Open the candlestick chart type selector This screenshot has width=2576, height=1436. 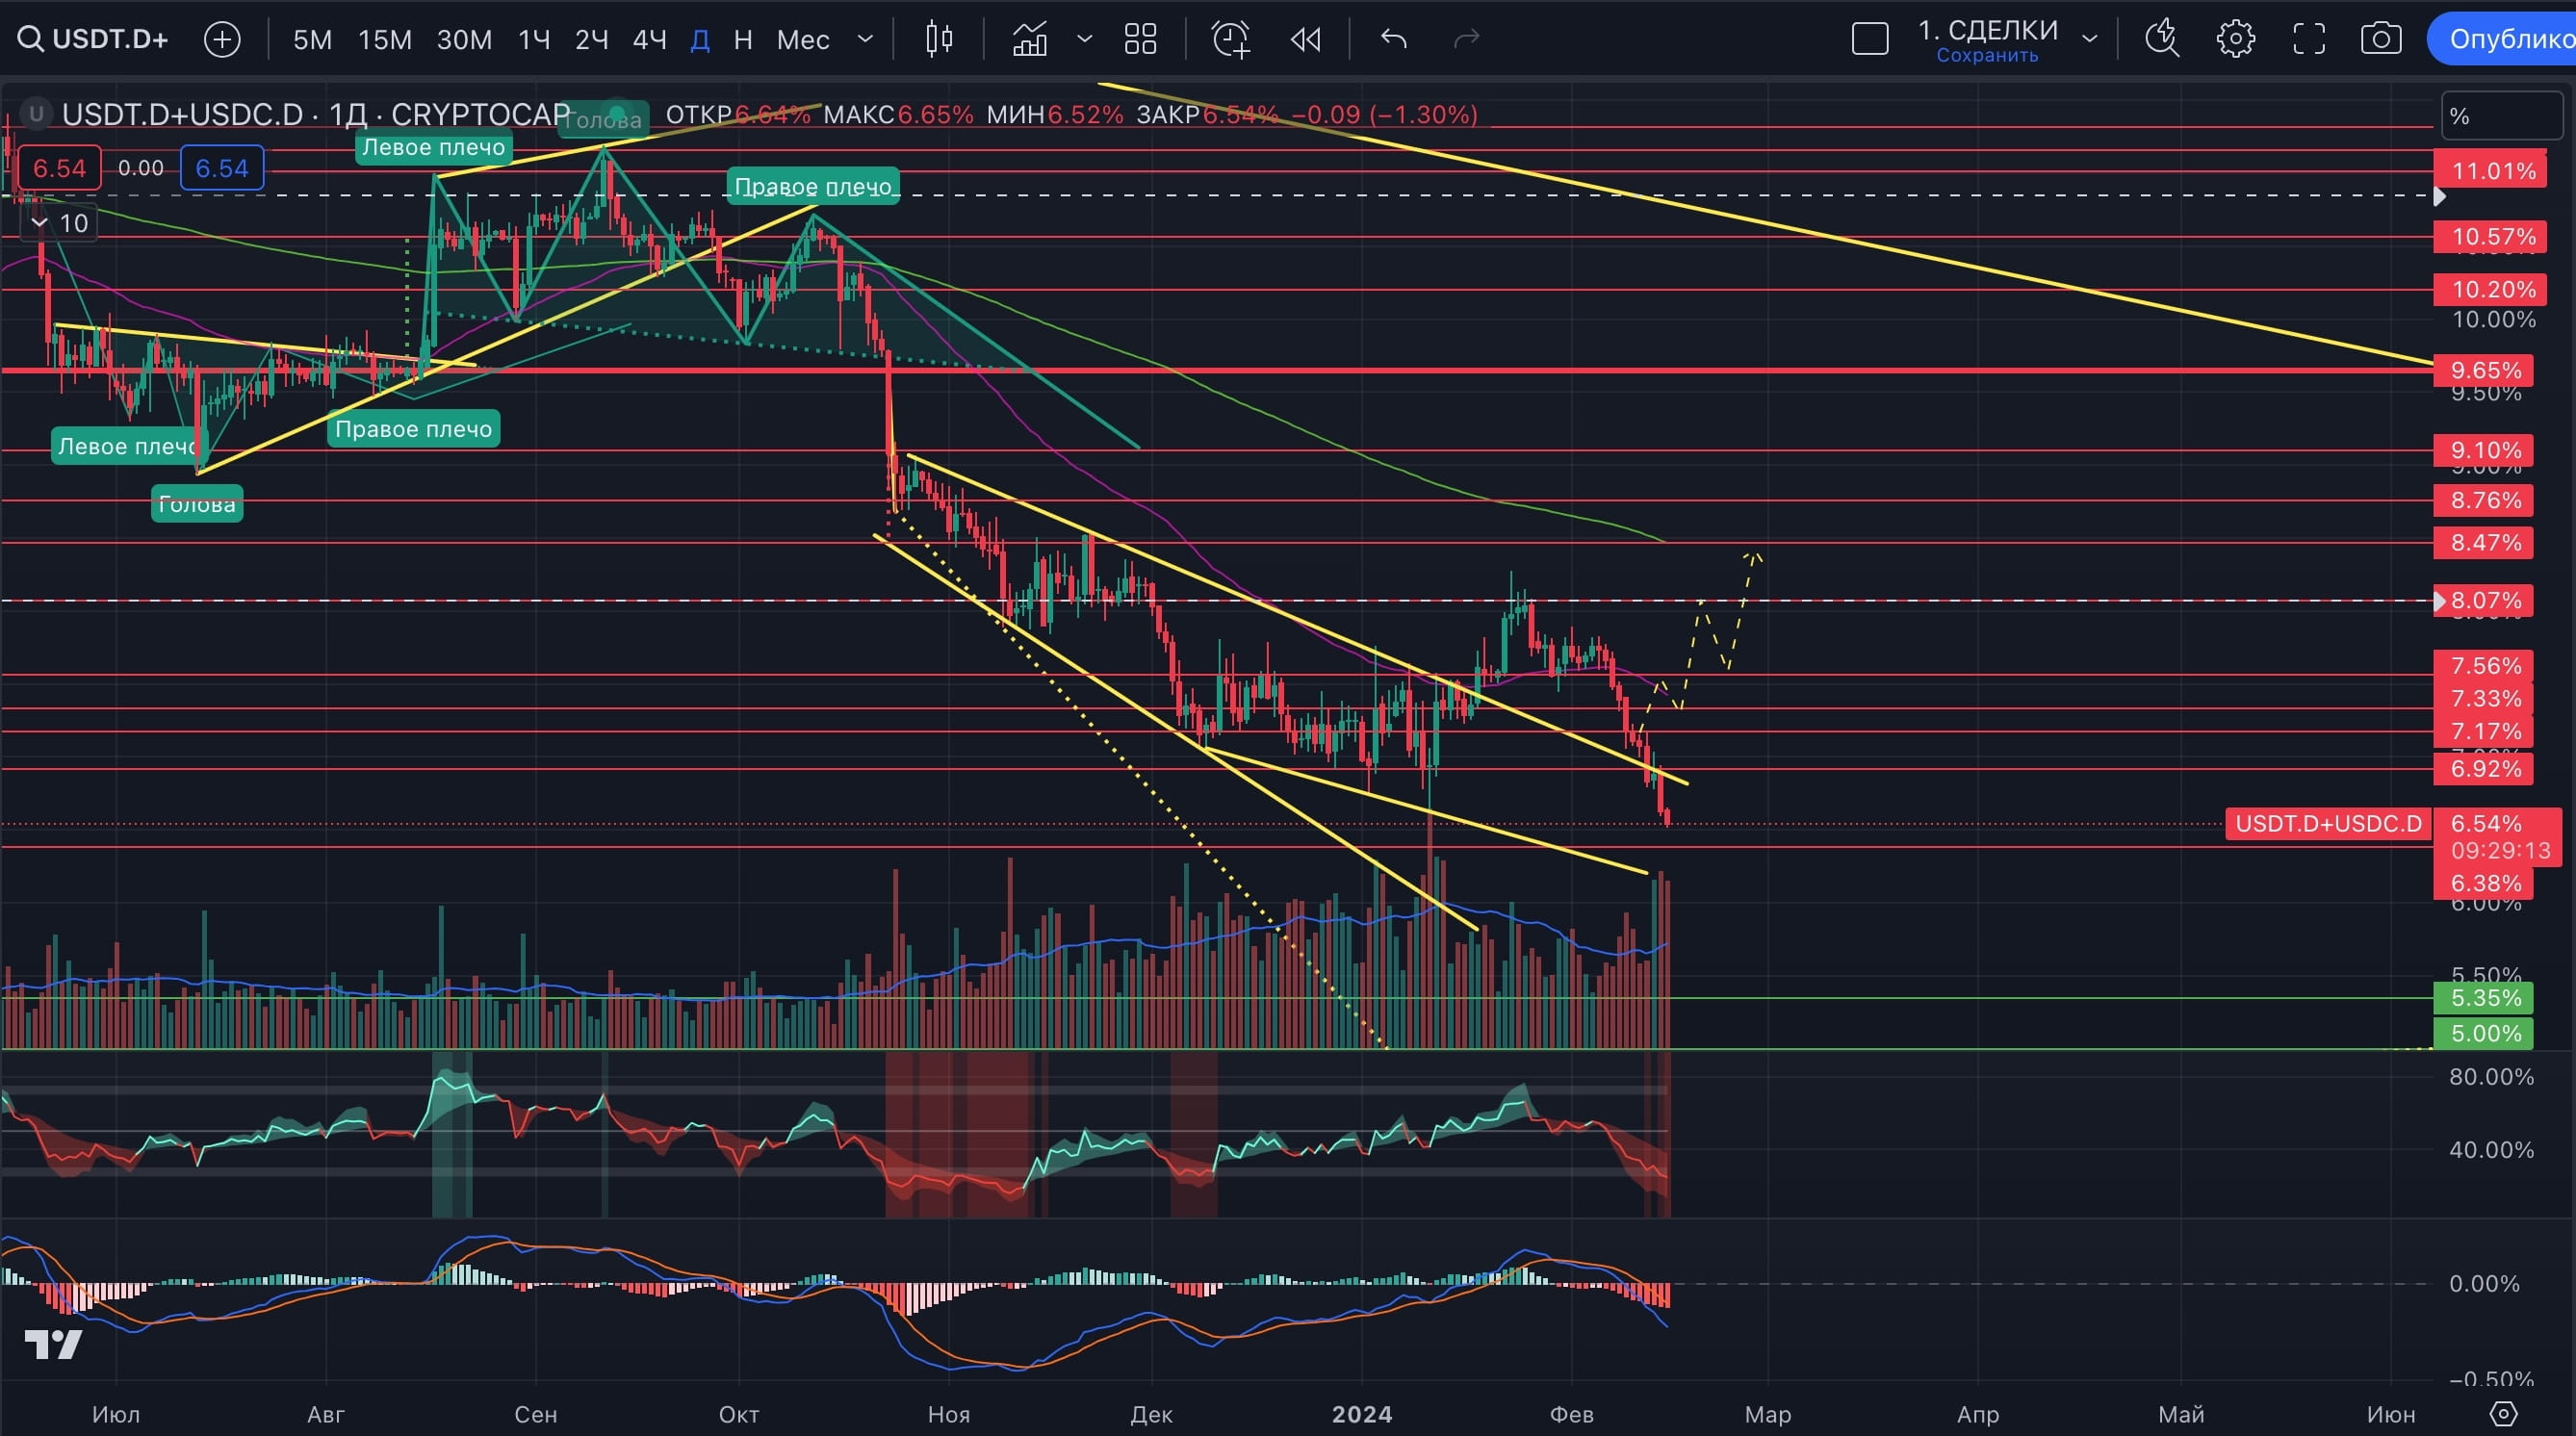[938, 39]
